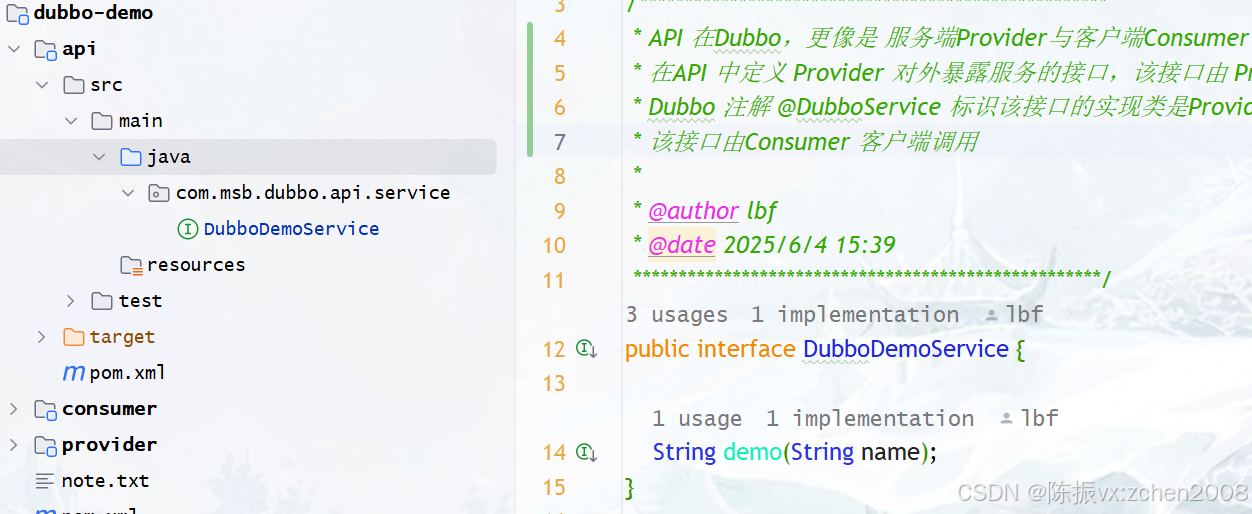Click the main folder icon

pyautogui.click(x=102, y=121)
